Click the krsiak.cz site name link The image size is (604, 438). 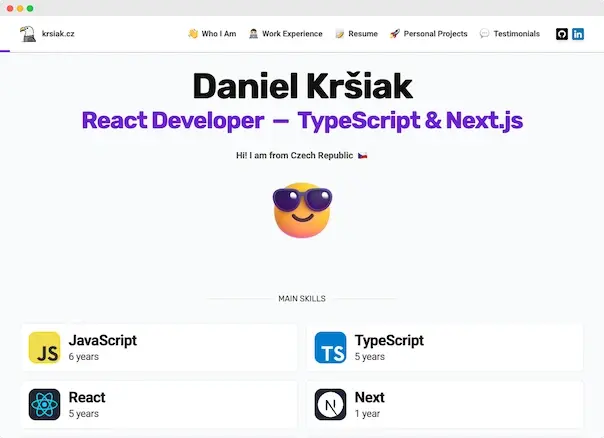(x=58, y=34)
